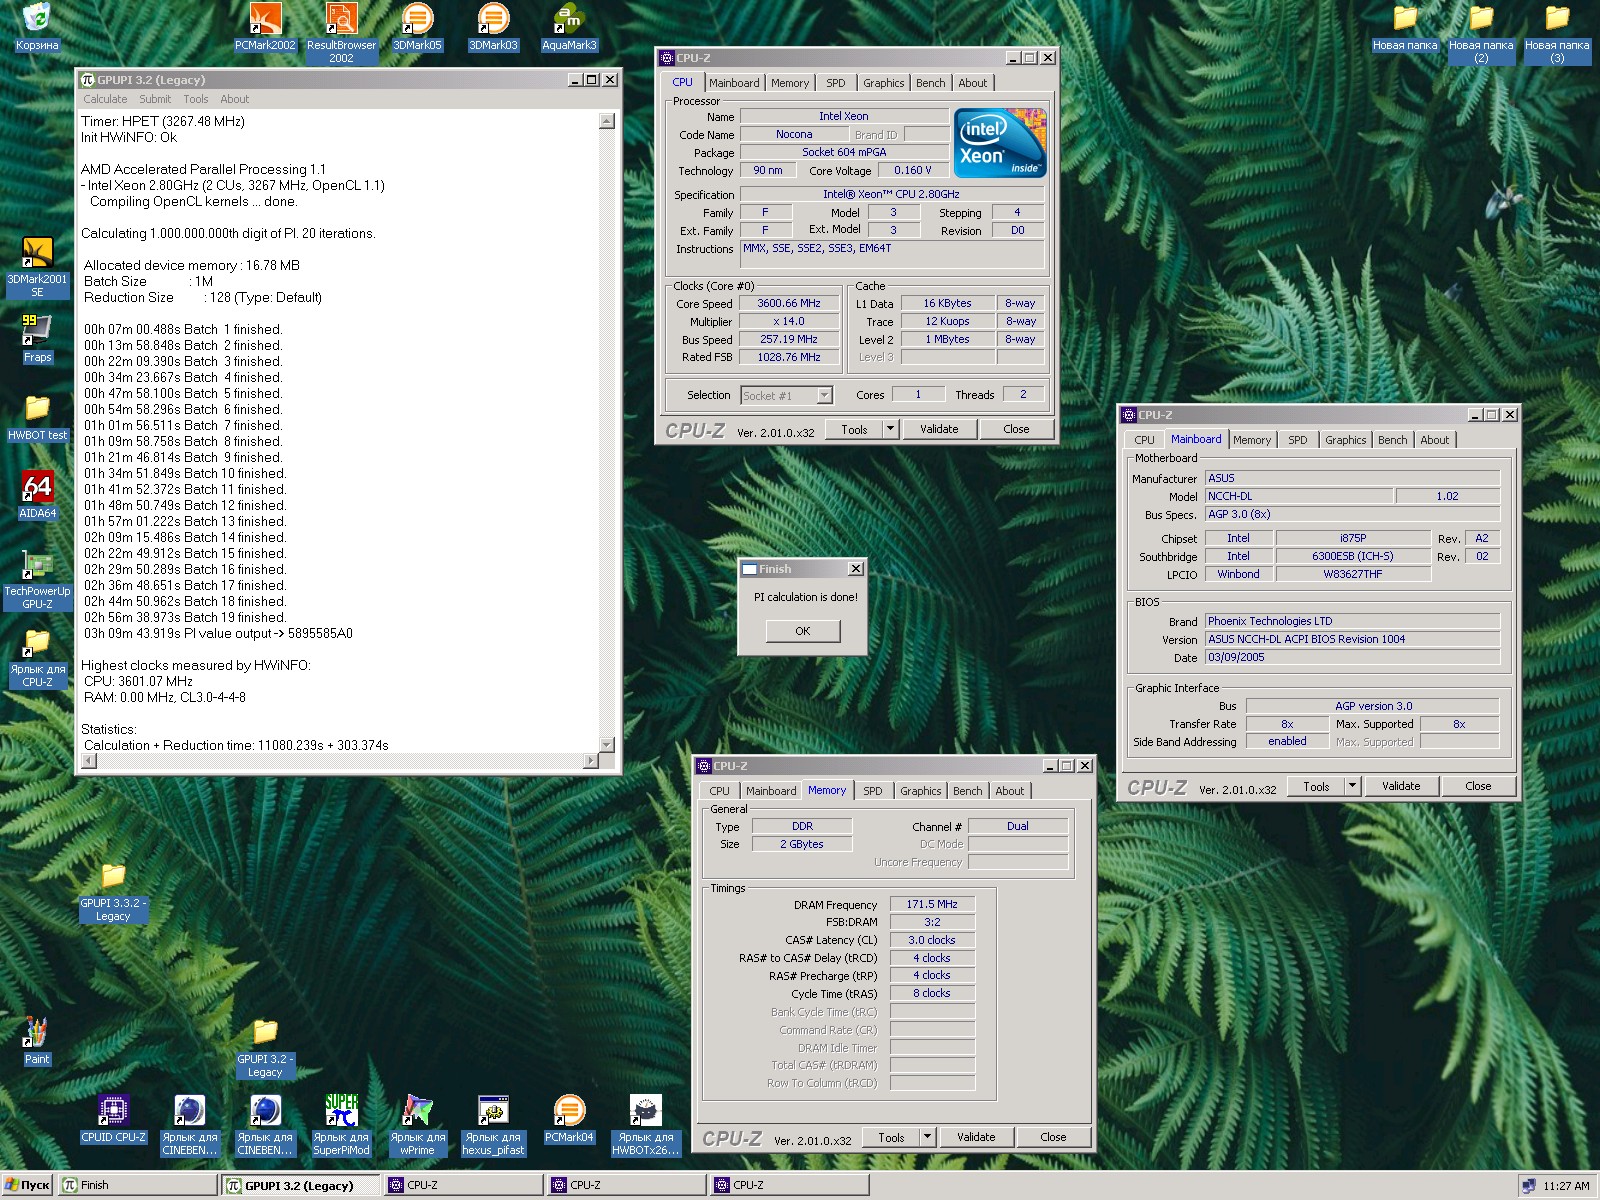Viewport: 1600px width, 1200px height.
Task: Click the NCCH-DL model field
Action: (1298, 497)
